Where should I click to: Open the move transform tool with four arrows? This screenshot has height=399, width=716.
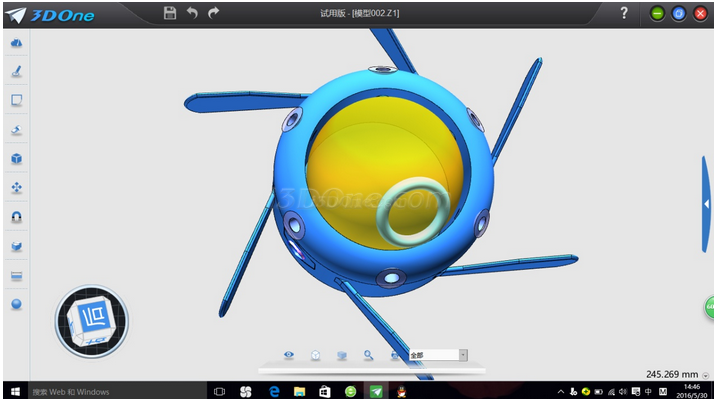[16, 188]
